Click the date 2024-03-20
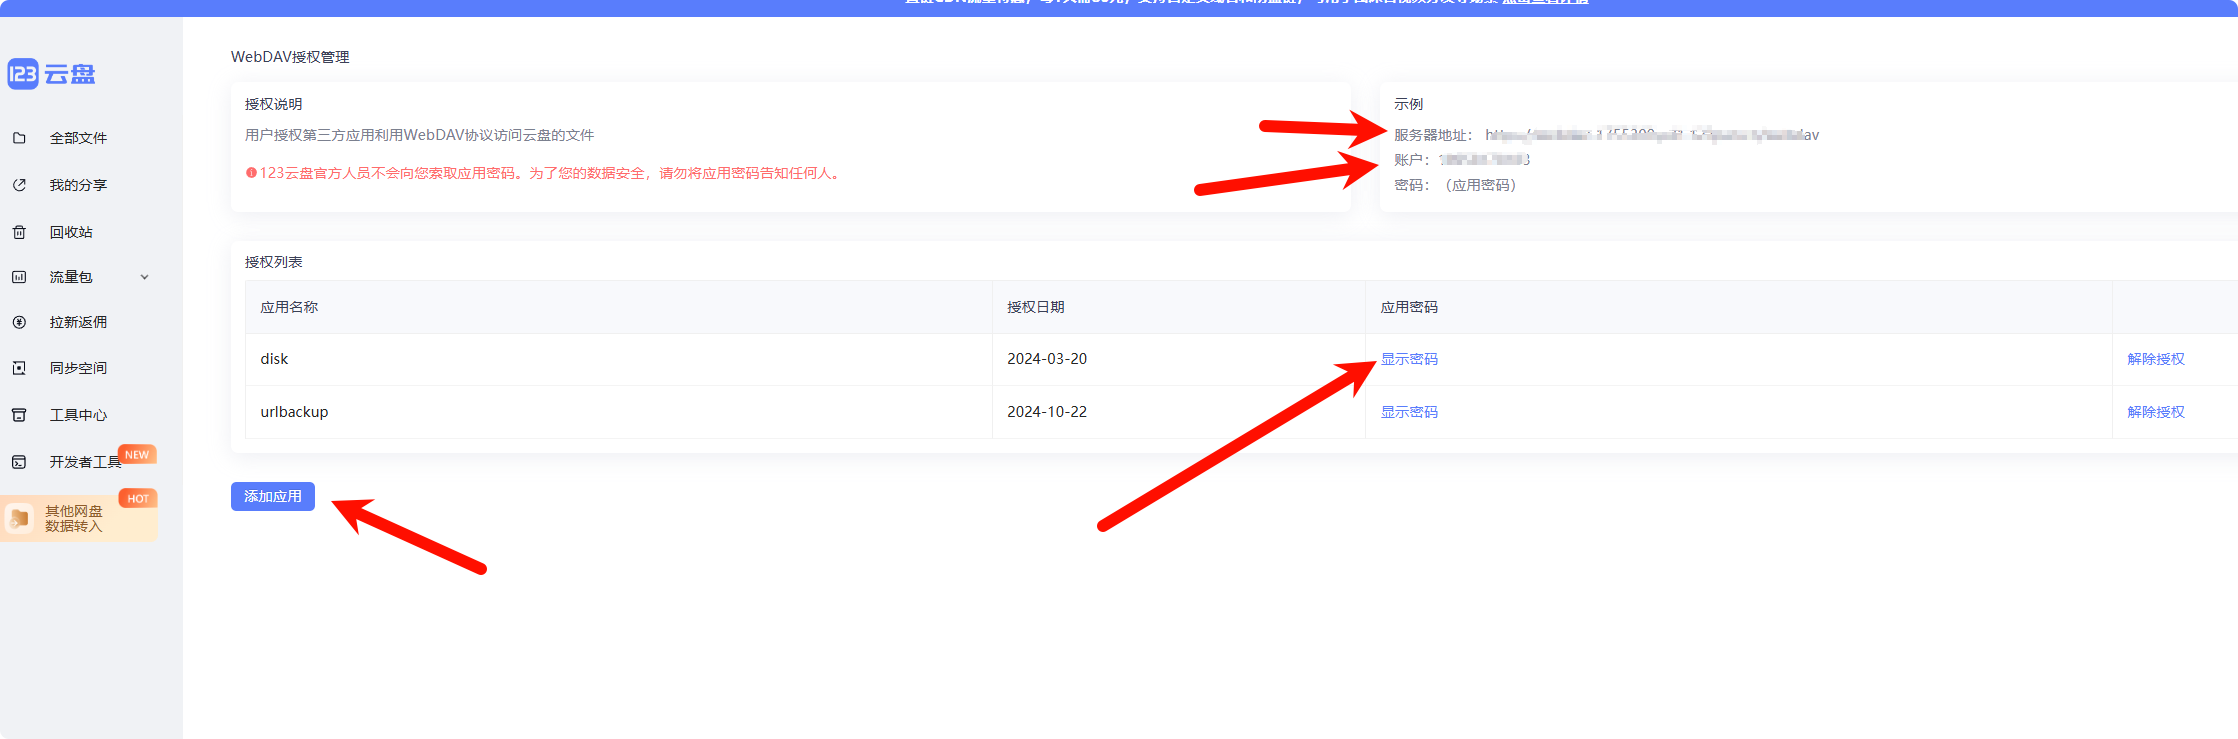 pos(1047,359)
